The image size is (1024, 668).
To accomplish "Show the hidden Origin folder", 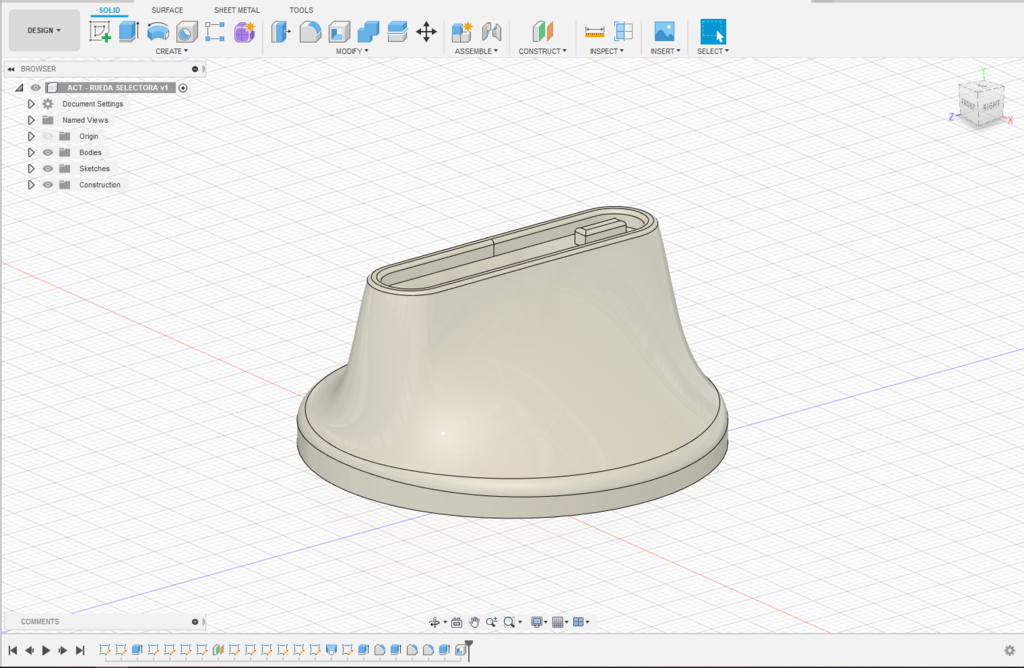I will pyautogui.click(x=47, y=136).
